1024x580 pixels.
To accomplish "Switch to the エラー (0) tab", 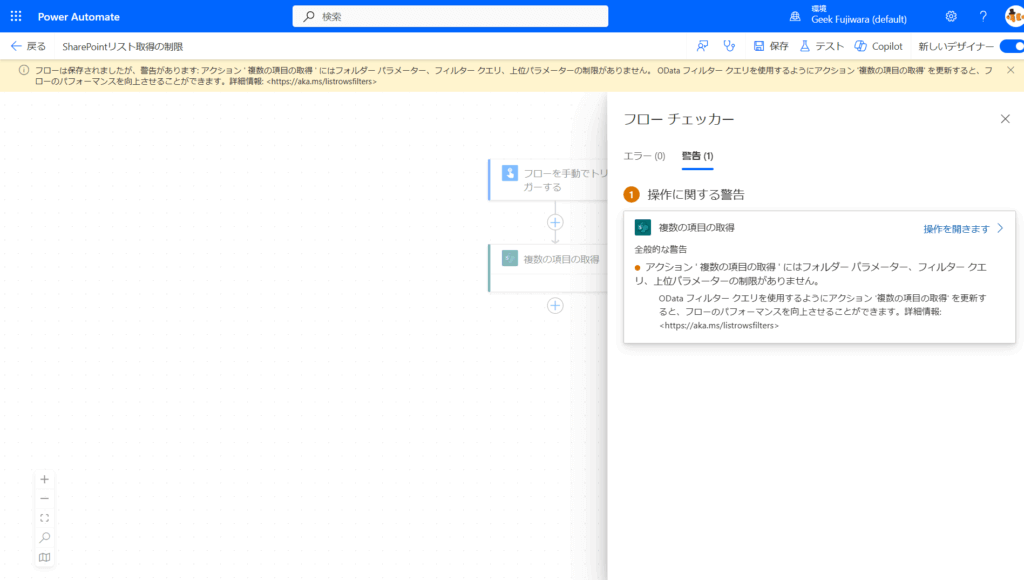I will point(644,155).
